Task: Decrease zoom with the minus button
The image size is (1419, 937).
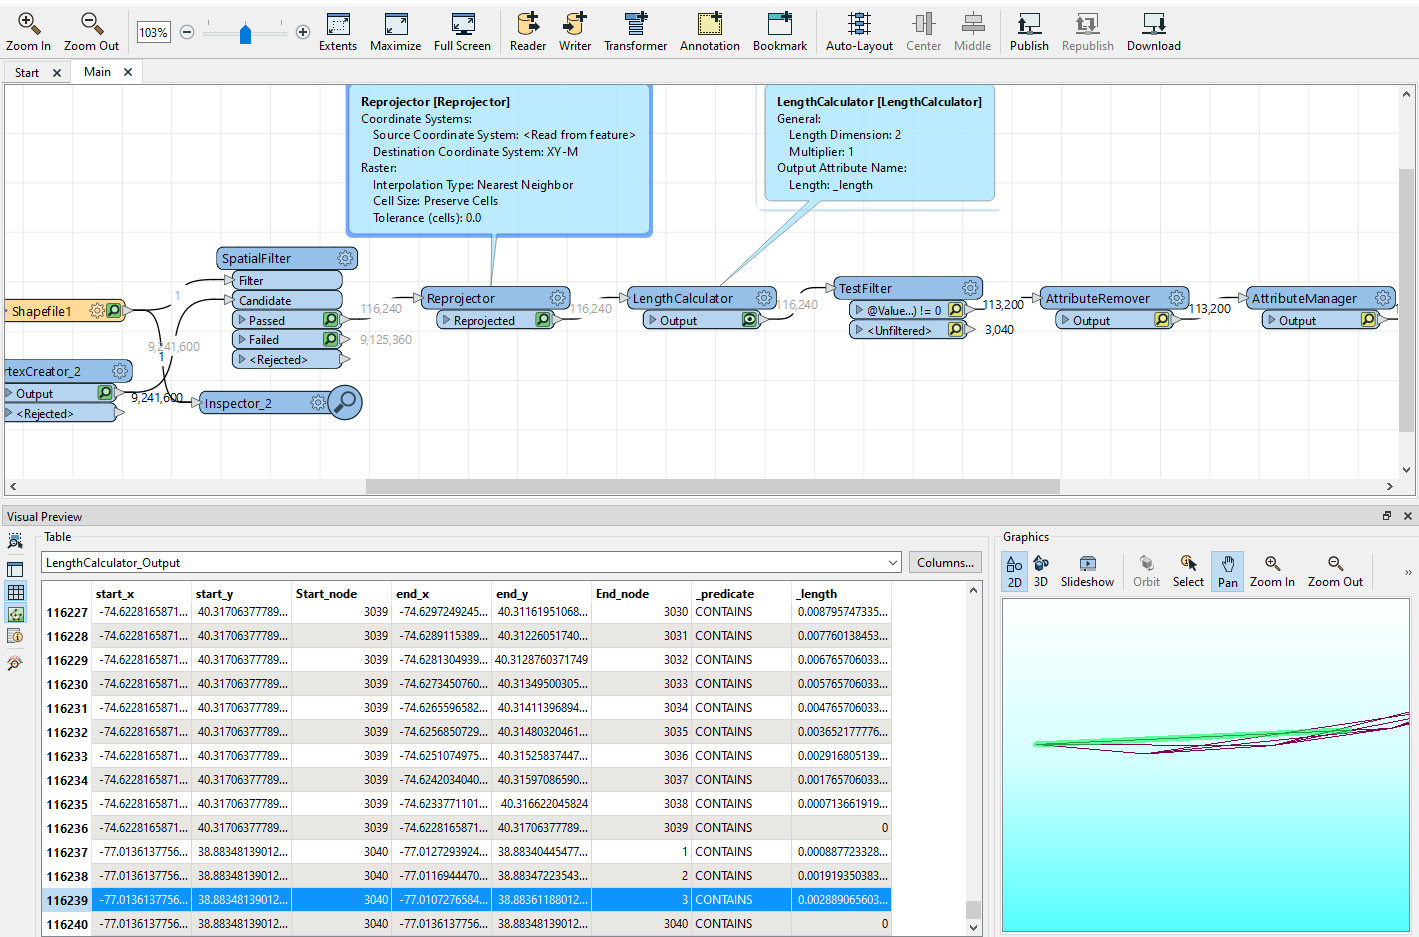Action: point(187,32)
